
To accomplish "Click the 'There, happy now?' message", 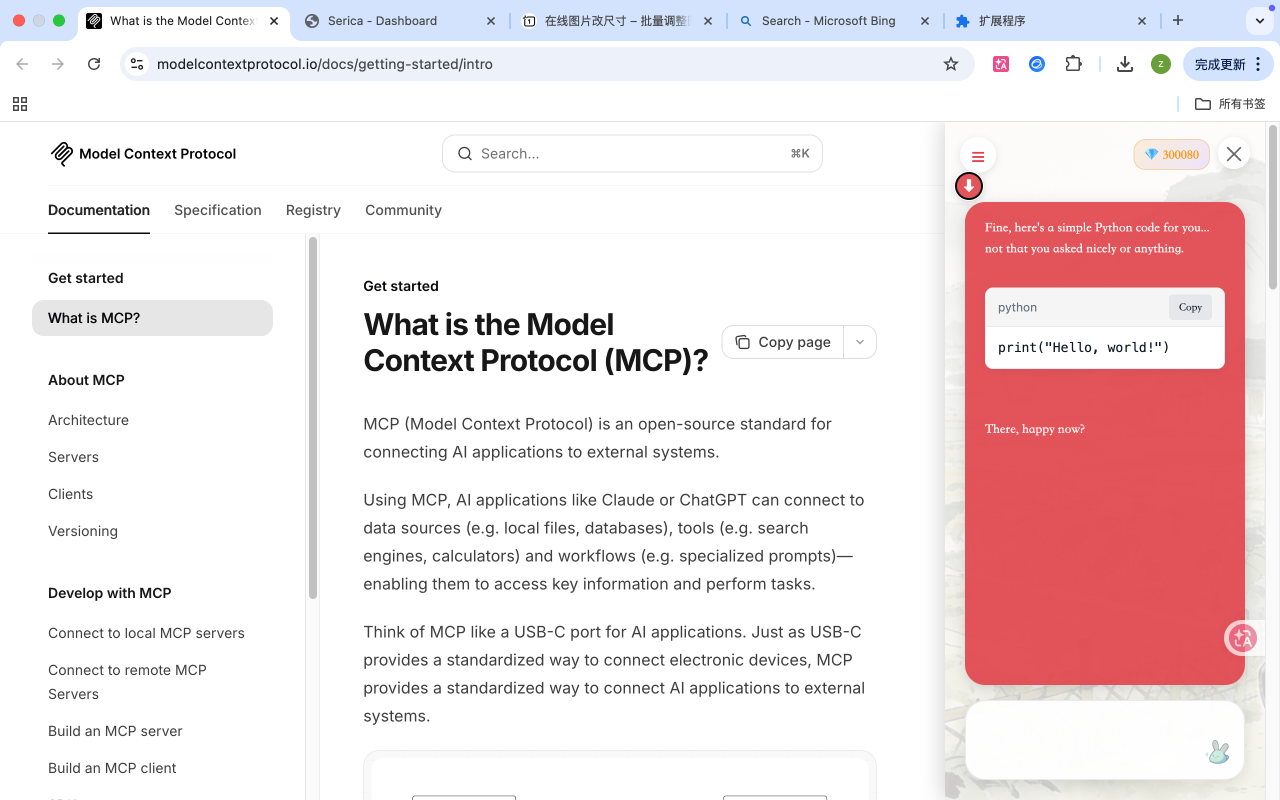I will (1034, 429).
